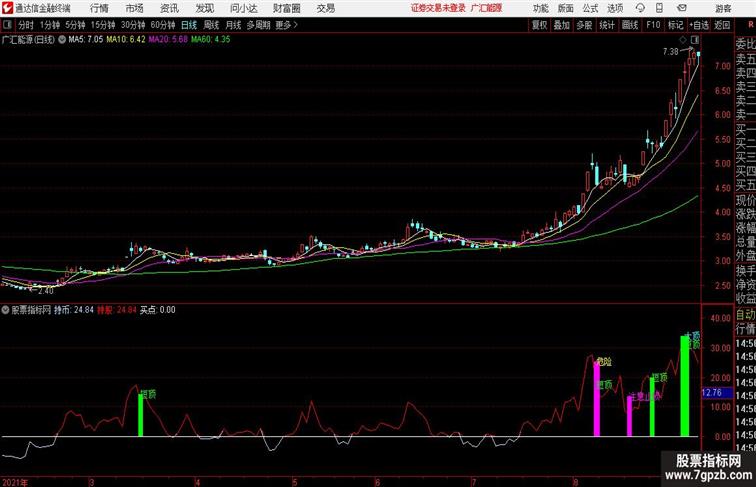Image resolution: width=756 pixels, height=487 pixels.
Task: Switch to the 60分钟 period tab
Action: [163, 25]
